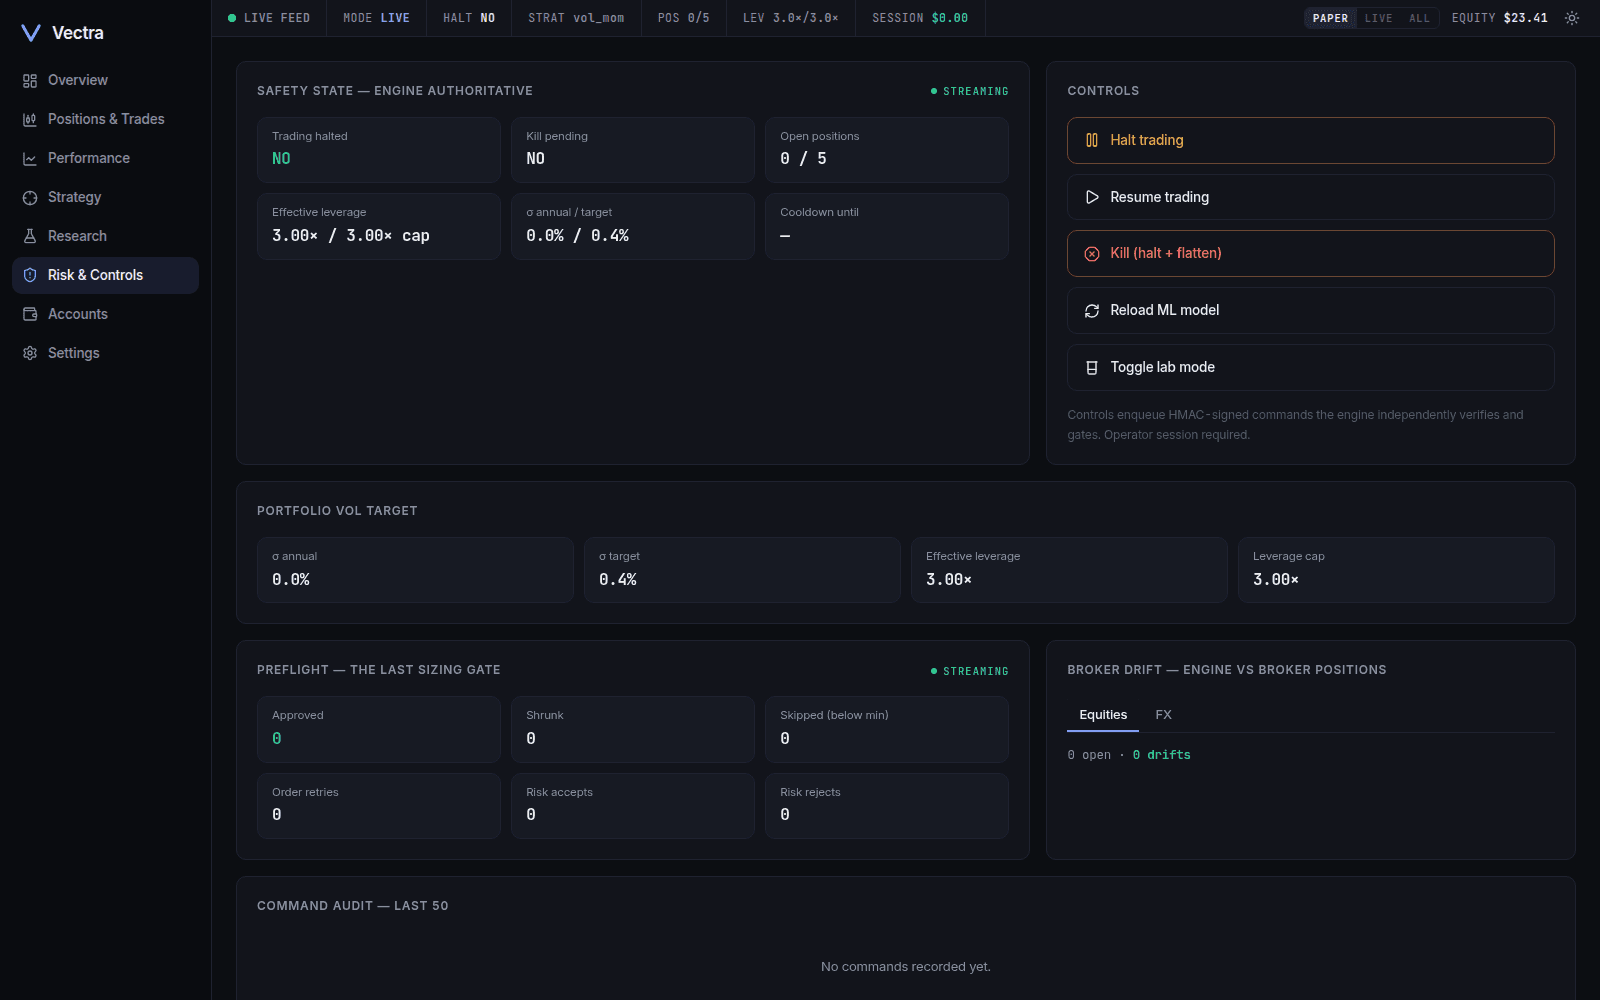The height and width of the screenshot is (1000, 1600).
Task: Open Risk & Controls in sidebar
Action: (105, 275)
